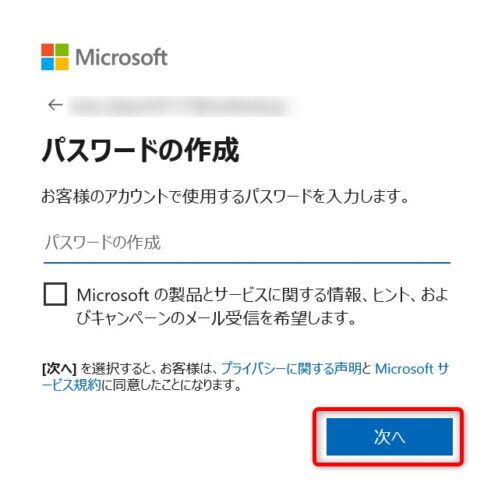The height and width of the screenshot is (500, 491).
Task: Click the green square of the Microsoft logo
Action: [x=62, y=50]
